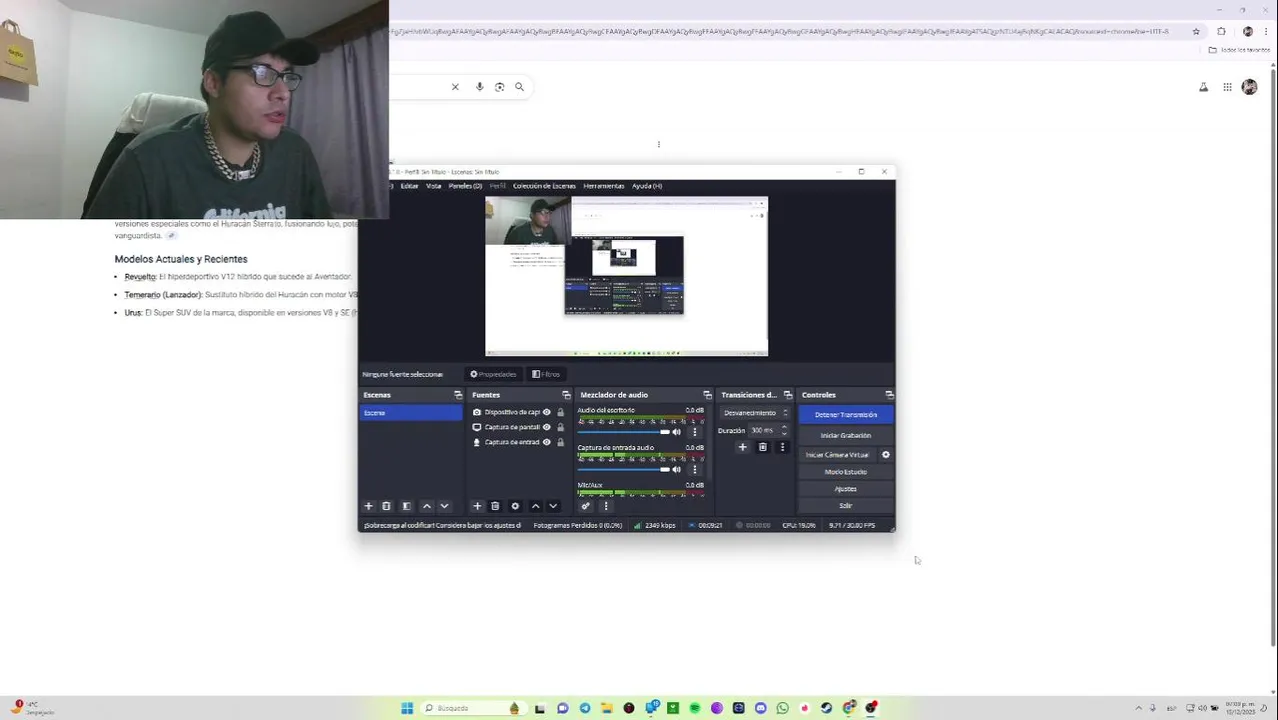The image size is (1278, 720).
Task: Open source properties gear in Fuentes panel
Action: tap(515, 506)
